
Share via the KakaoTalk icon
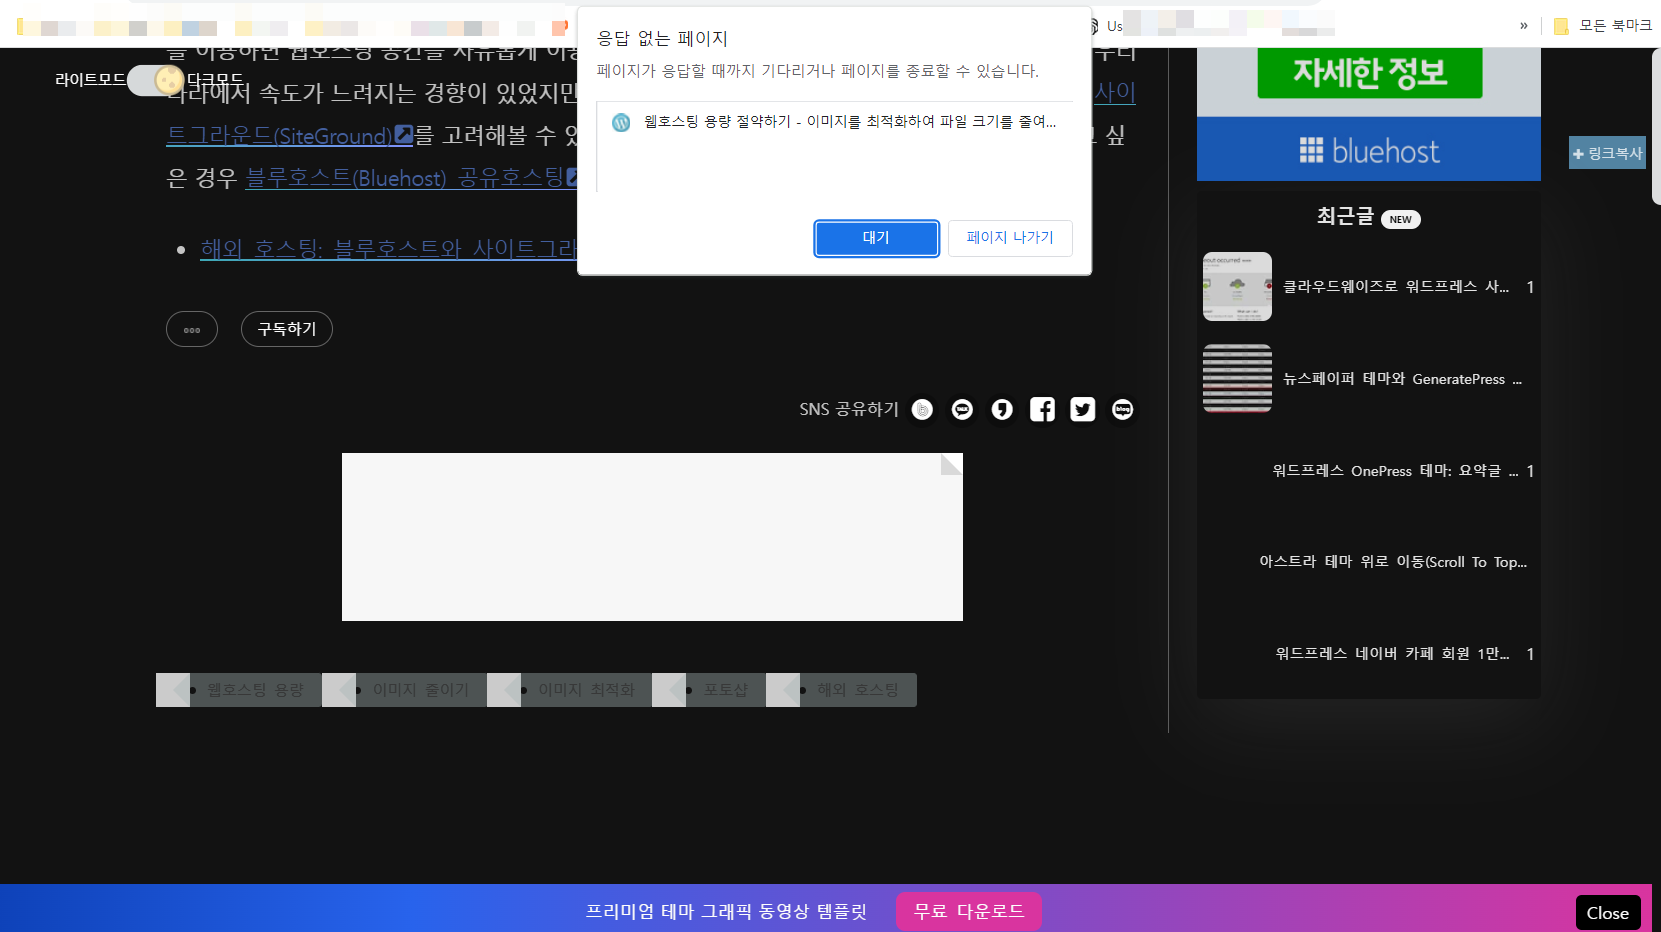961,409
